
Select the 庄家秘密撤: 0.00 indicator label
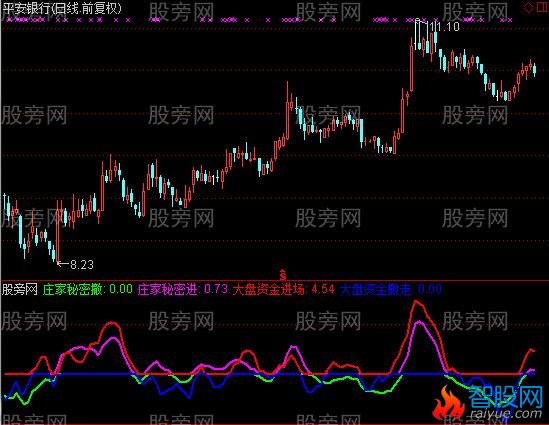88,290
